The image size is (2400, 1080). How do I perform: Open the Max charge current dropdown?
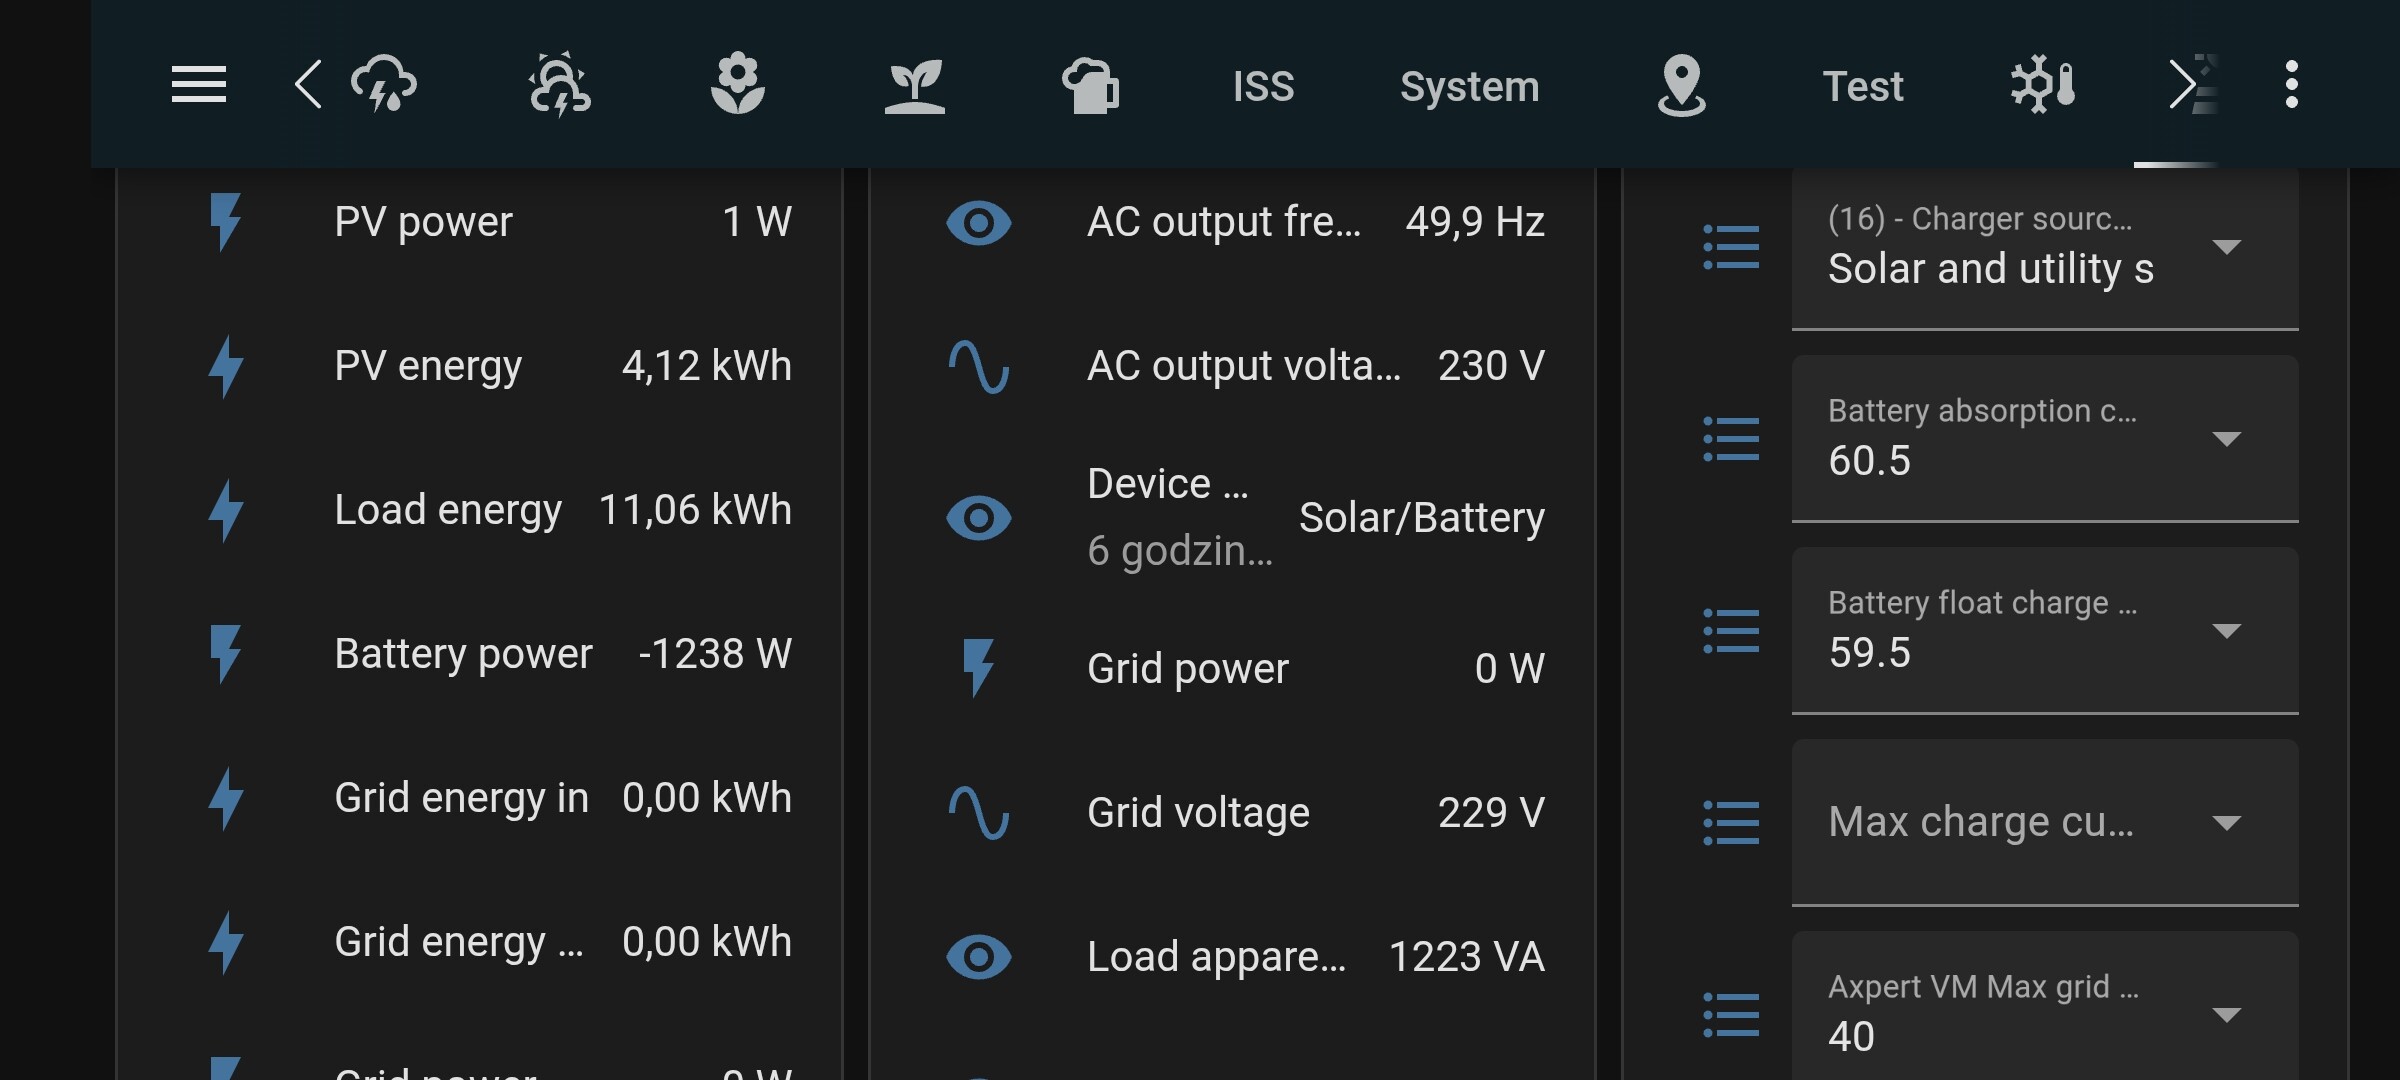pyautogui.click(x=2044, y=822)
